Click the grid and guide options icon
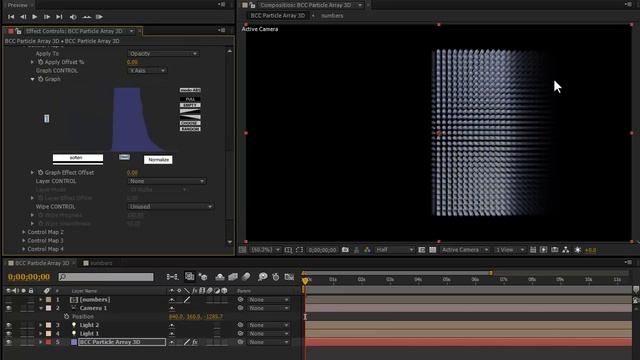 [x=288, y=250]
